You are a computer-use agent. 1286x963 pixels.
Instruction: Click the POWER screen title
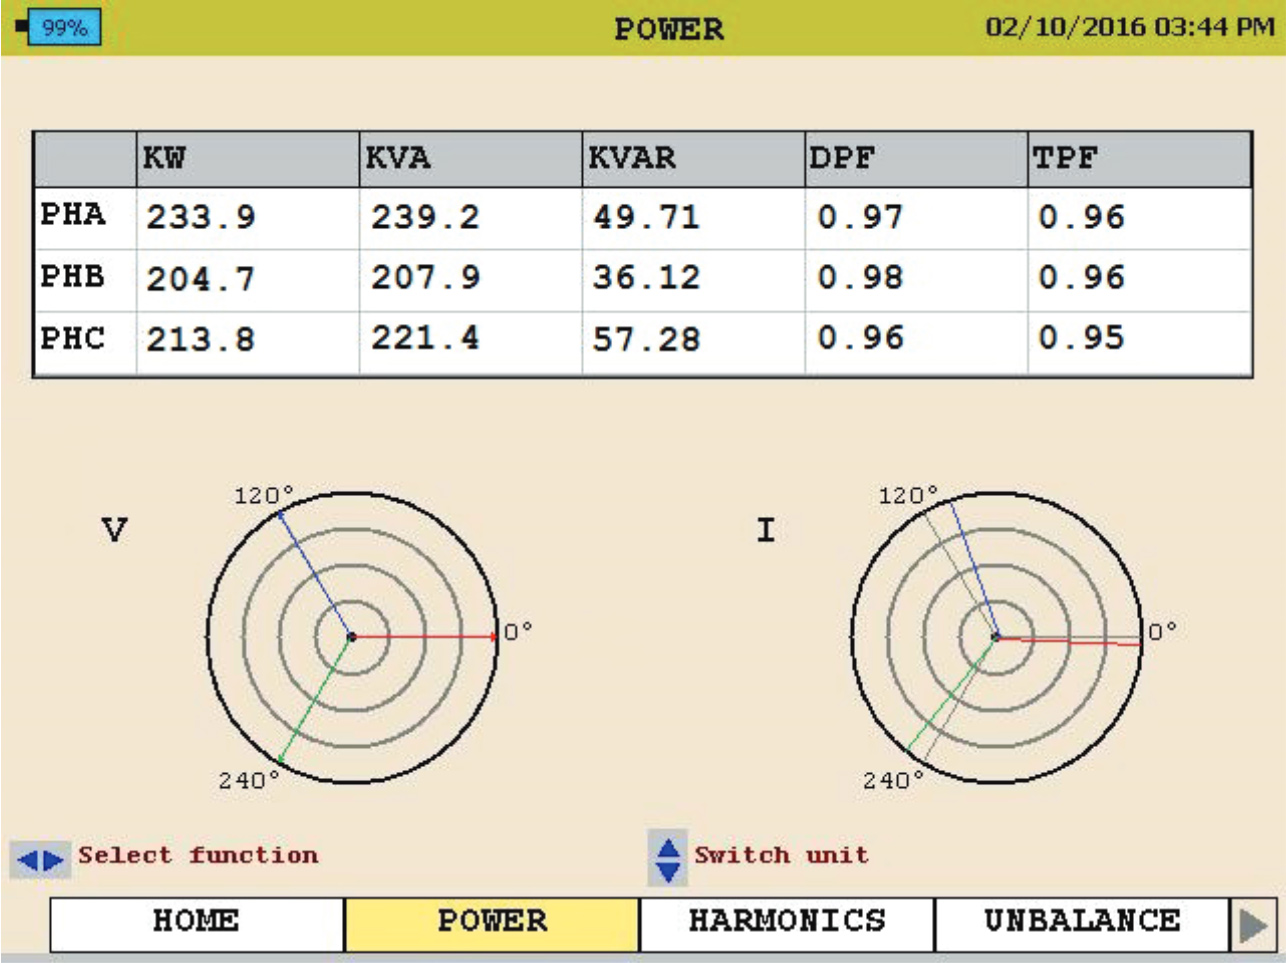tap(668, 29)
